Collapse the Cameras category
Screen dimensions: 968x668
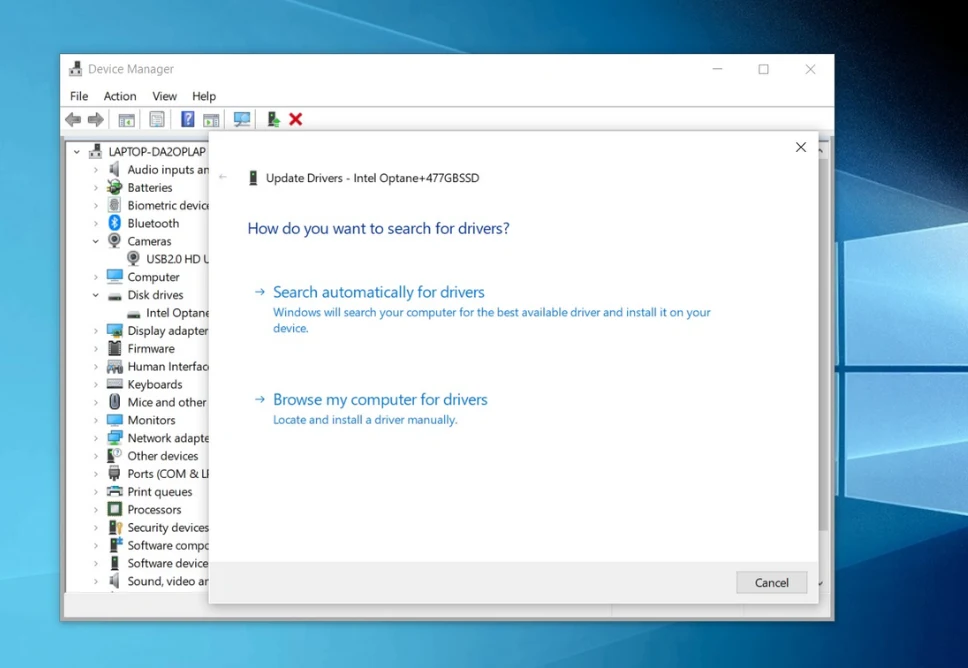coord(96,241)
